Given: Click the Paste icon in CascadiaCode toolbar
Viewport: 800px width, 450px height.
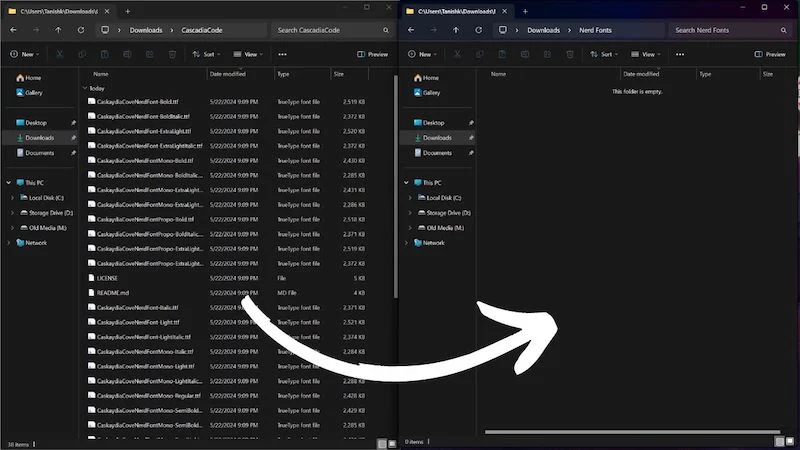Looking at the screenshot, I should pos(105,54).
